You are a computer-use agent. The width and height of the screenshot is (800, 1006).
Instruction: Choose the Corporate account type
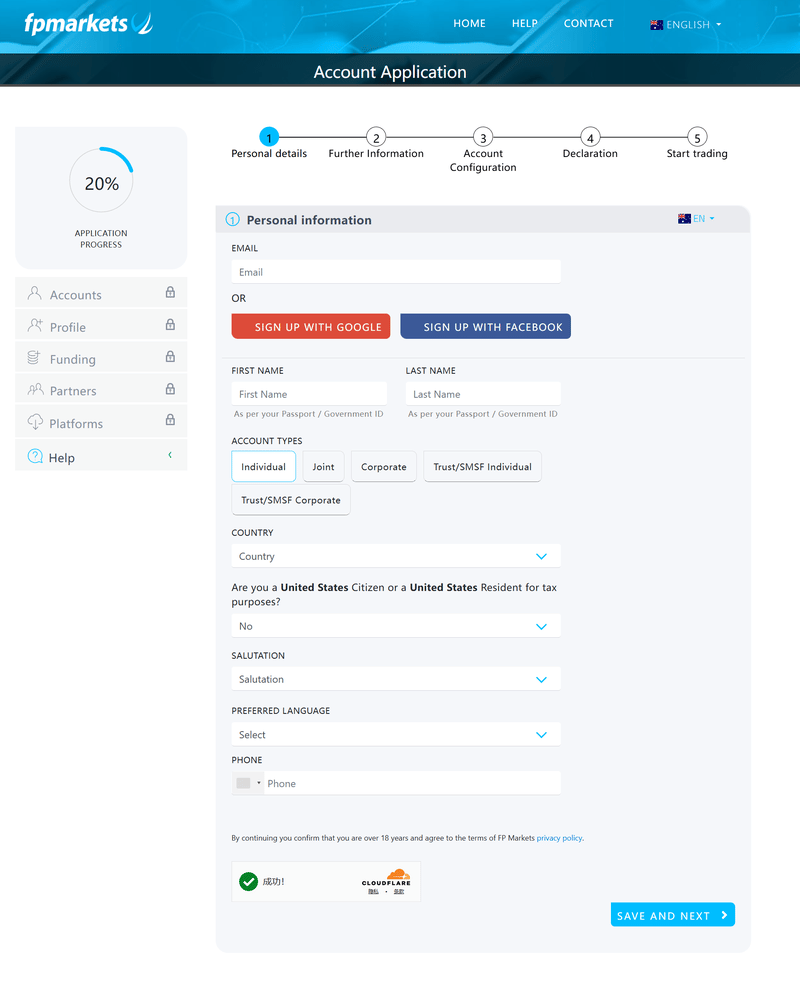384,467
